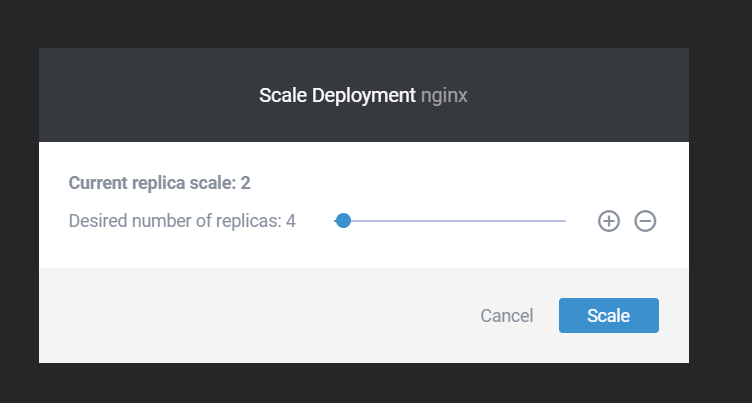Click the number 2 in current scale
This screenshot has width=752, height=403.
point(245,183)
